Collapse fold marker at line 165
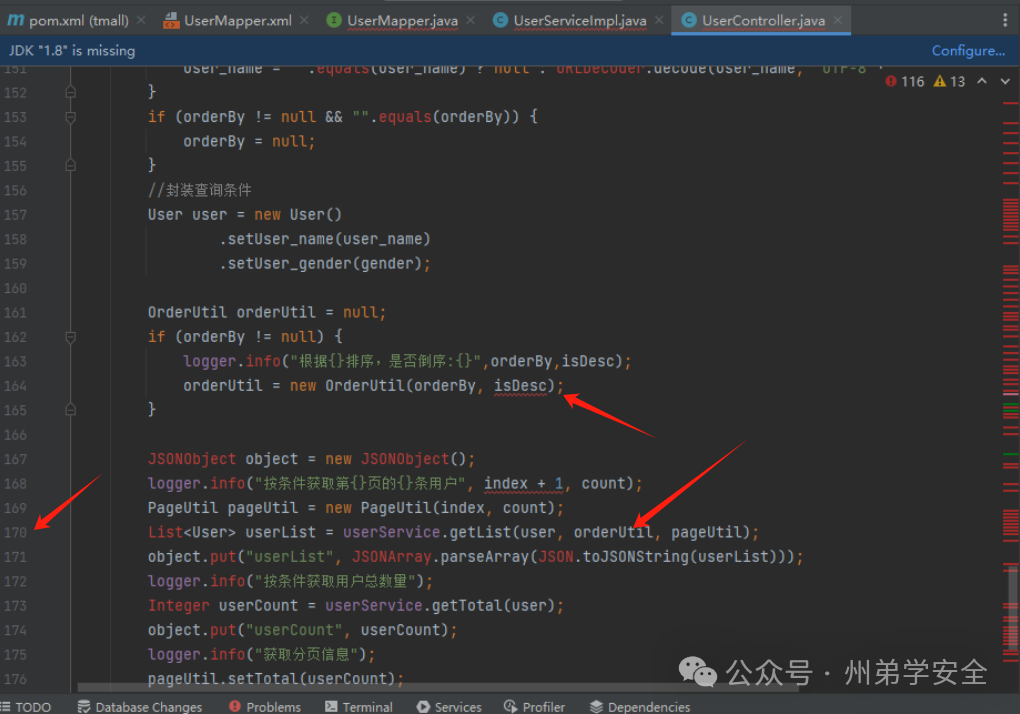1020x714 pixels. 71,410
